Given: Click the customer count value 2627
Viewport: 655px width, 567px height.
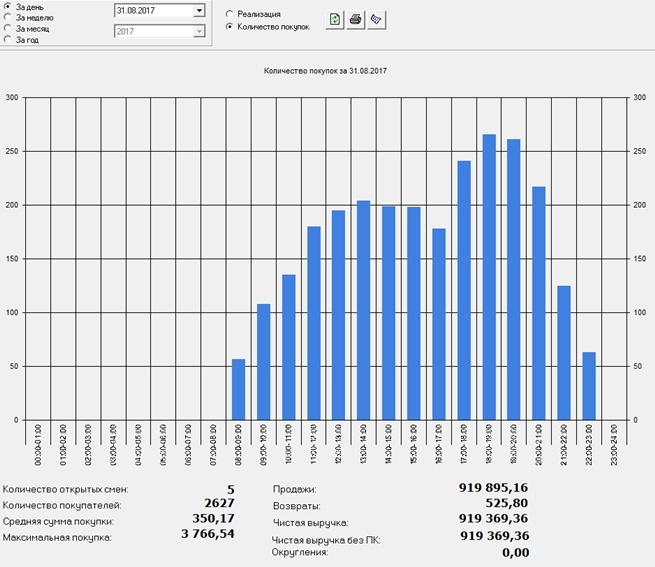Looking at the screenshot, I should click(219, 503).
